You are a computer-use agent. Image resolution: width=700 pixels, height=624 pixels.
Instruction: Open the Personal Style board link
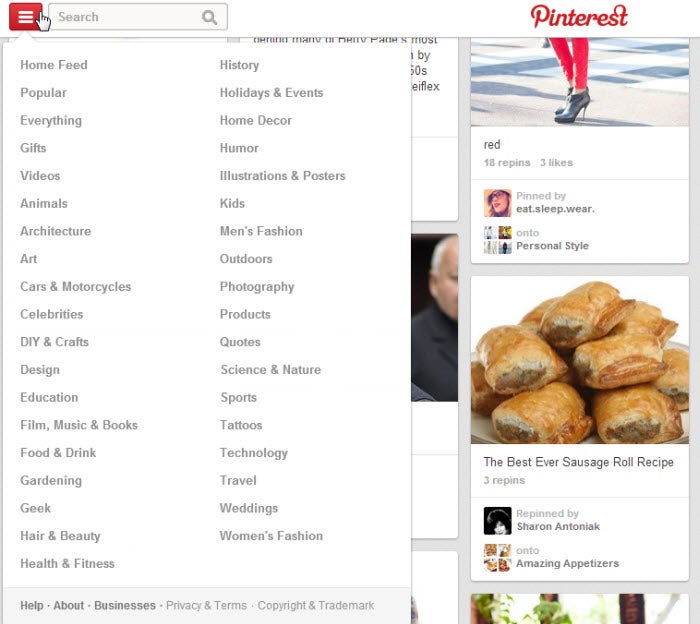point(552,246)
